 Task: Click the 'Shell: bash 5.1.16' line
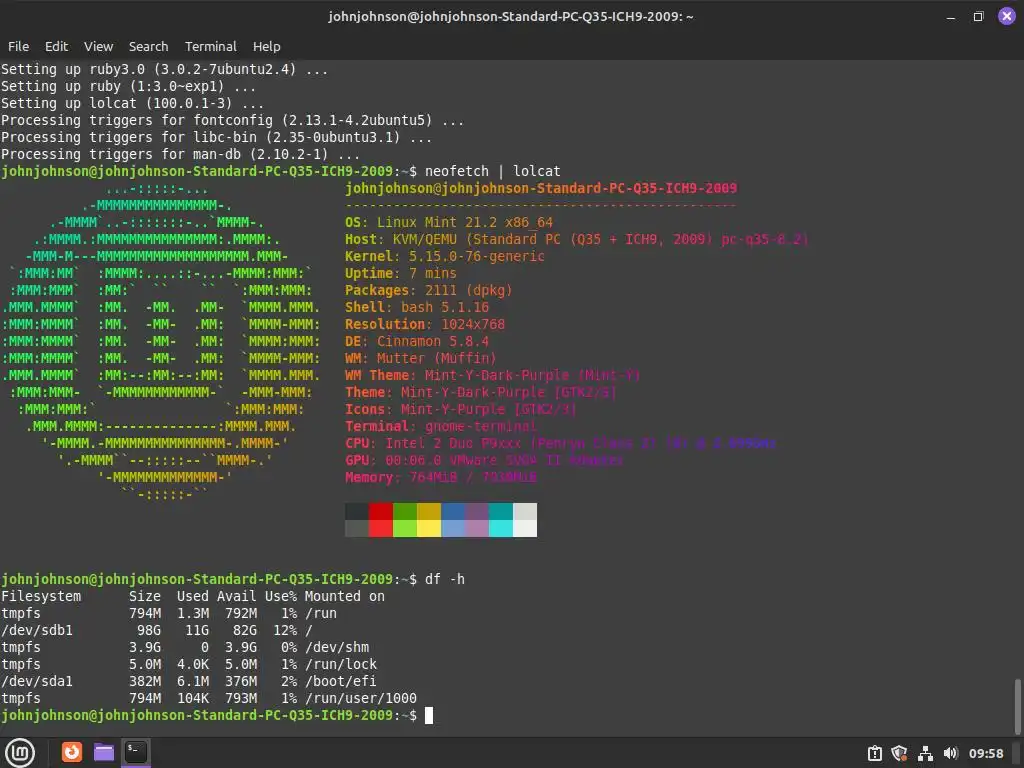[417, 307]
